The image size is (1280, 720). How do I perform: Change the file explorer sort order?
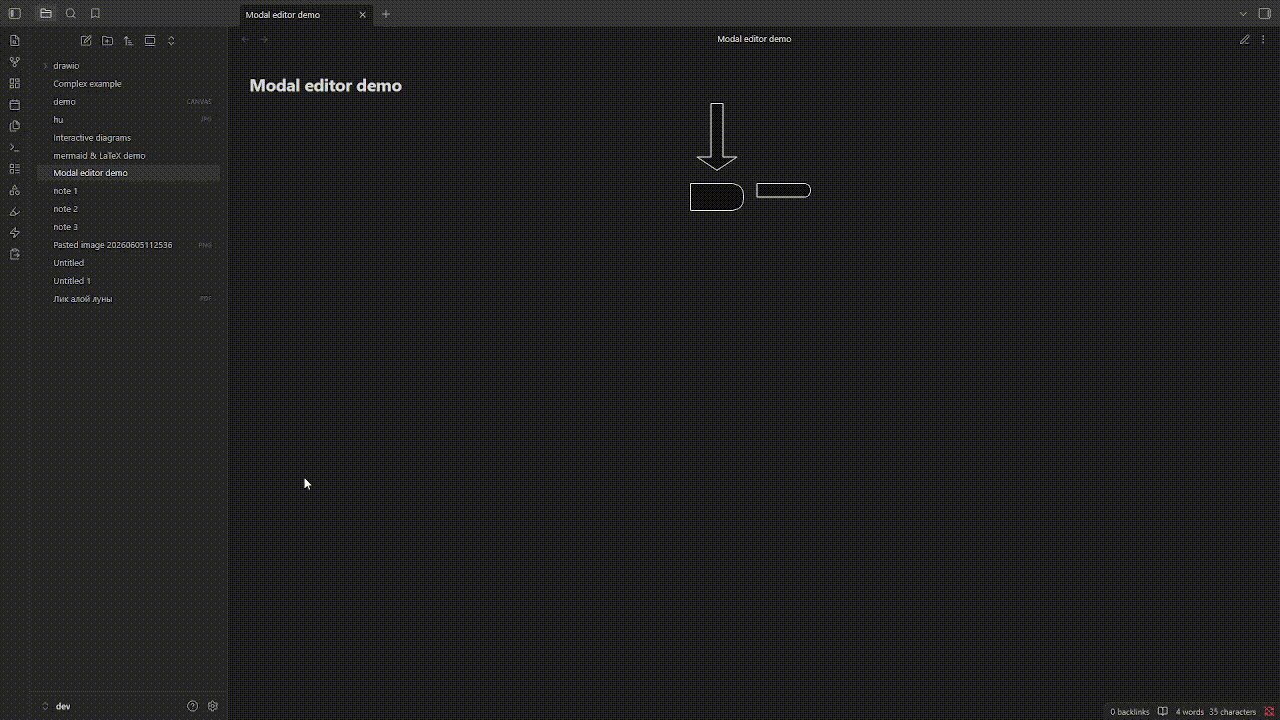(128, 41)
